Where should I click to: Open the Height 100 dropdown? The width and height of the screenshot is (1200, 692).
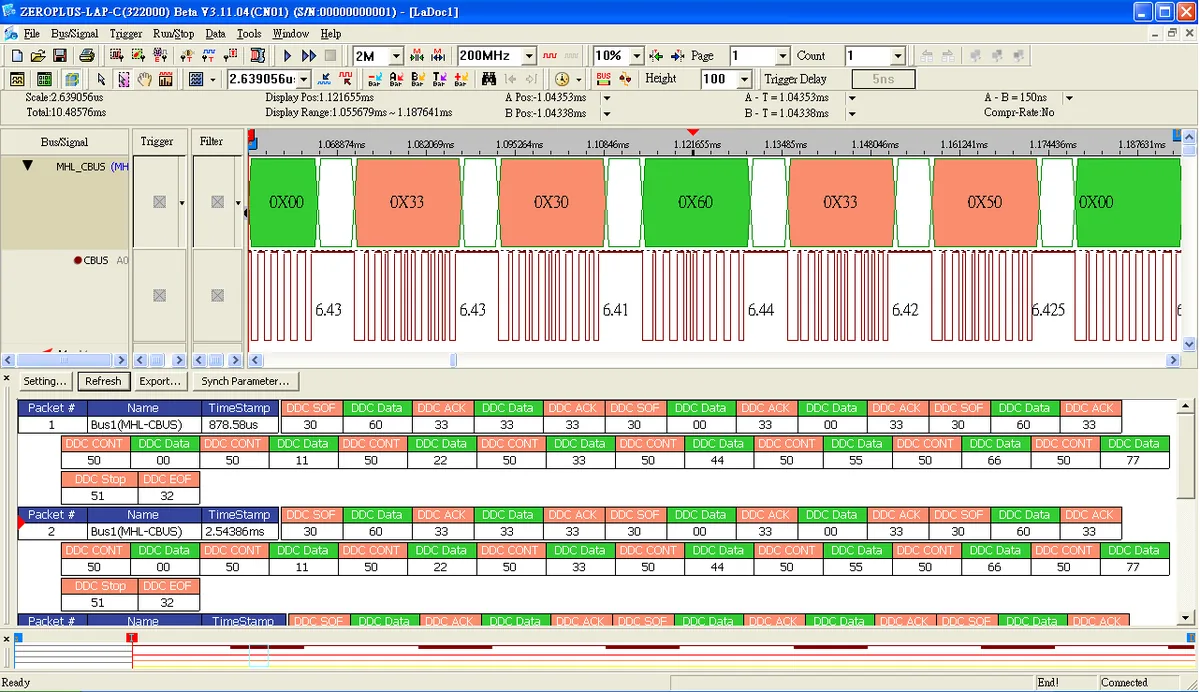(744, 78)
